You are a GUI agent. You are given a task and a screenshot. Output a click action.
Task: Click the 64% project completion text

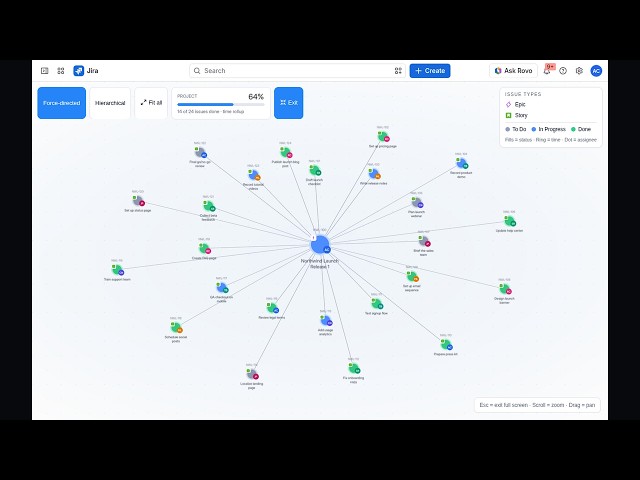256,97
